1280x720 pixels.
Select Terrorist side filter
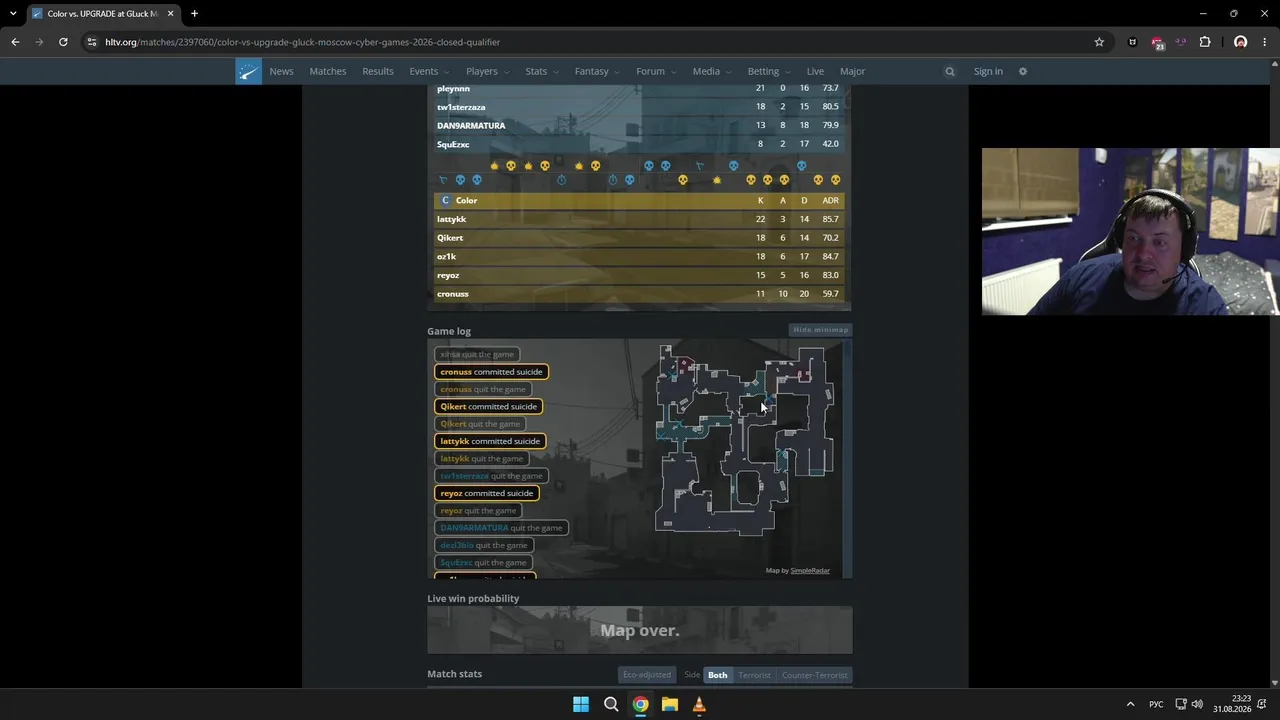click(x=754, y=675)
